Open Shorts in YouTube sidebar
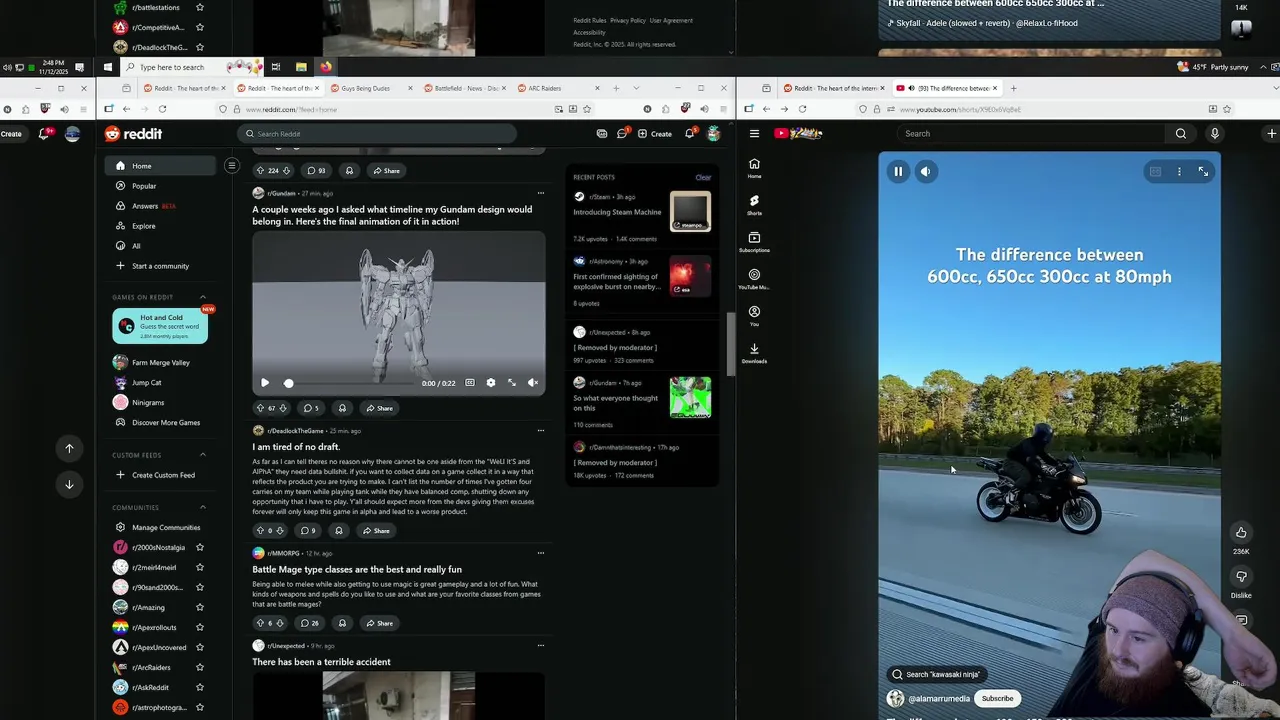 (754, 205)
